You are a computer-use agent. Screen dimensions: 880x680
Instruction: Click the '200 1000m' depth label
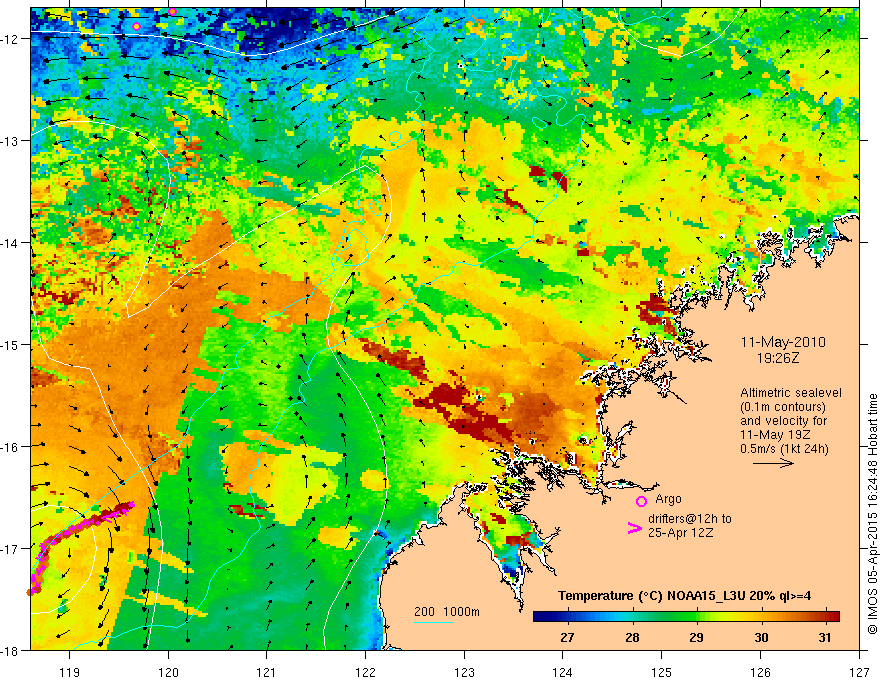coord(447,612)
